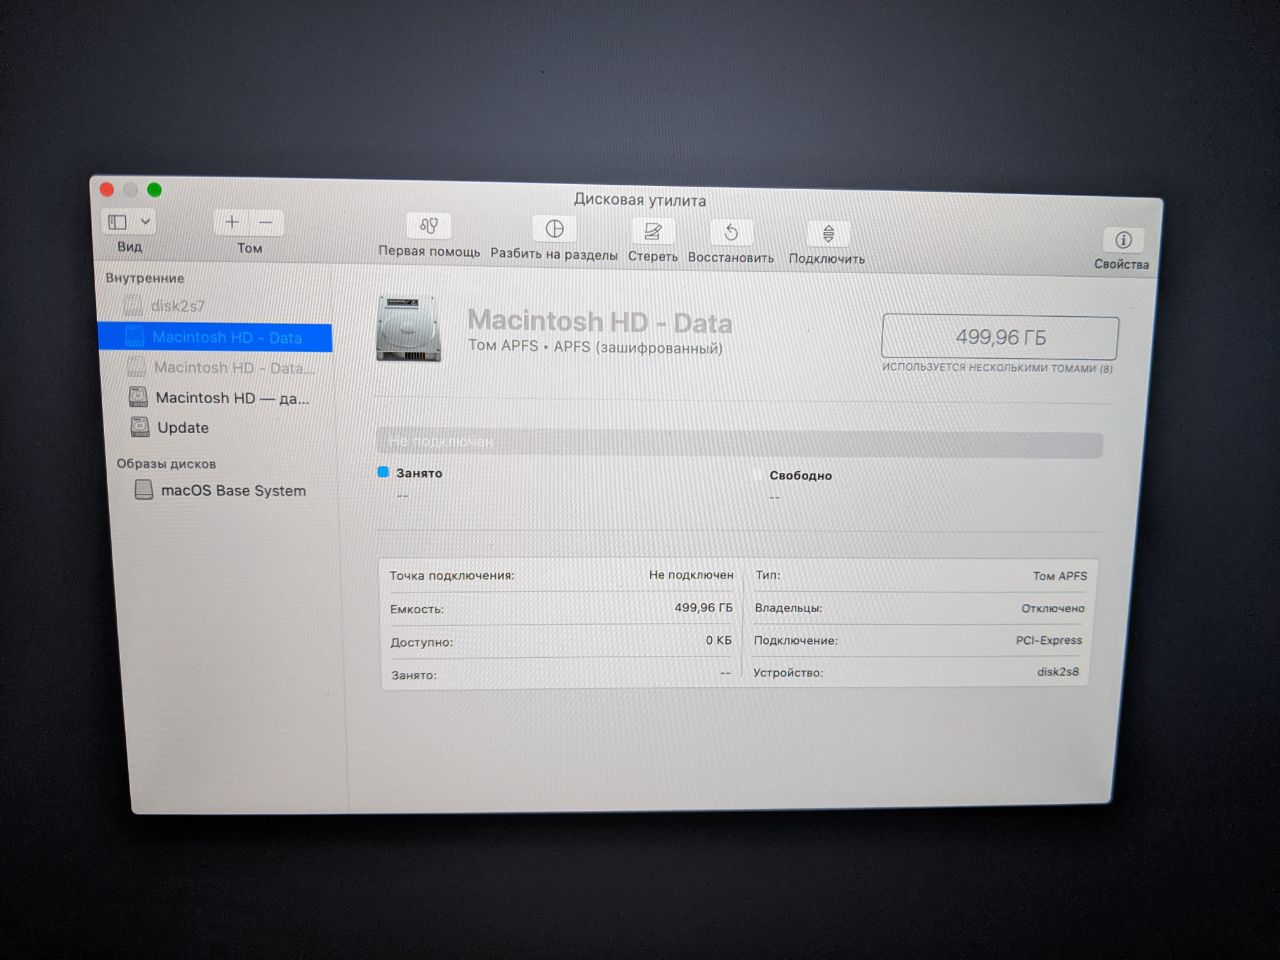Click the Restore (Восстановить) icon
This screenshot has height=960, width=1280.
[x=731, y=233]
